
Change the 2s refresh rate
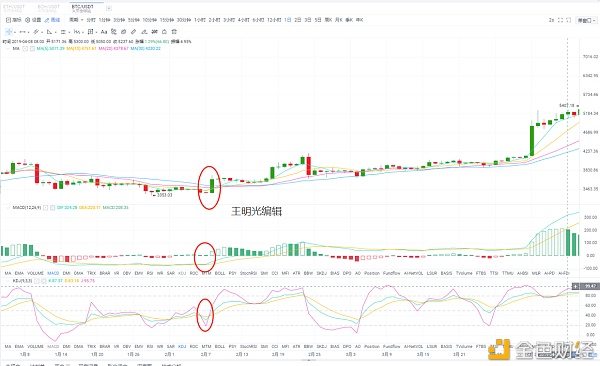(551, 20)
